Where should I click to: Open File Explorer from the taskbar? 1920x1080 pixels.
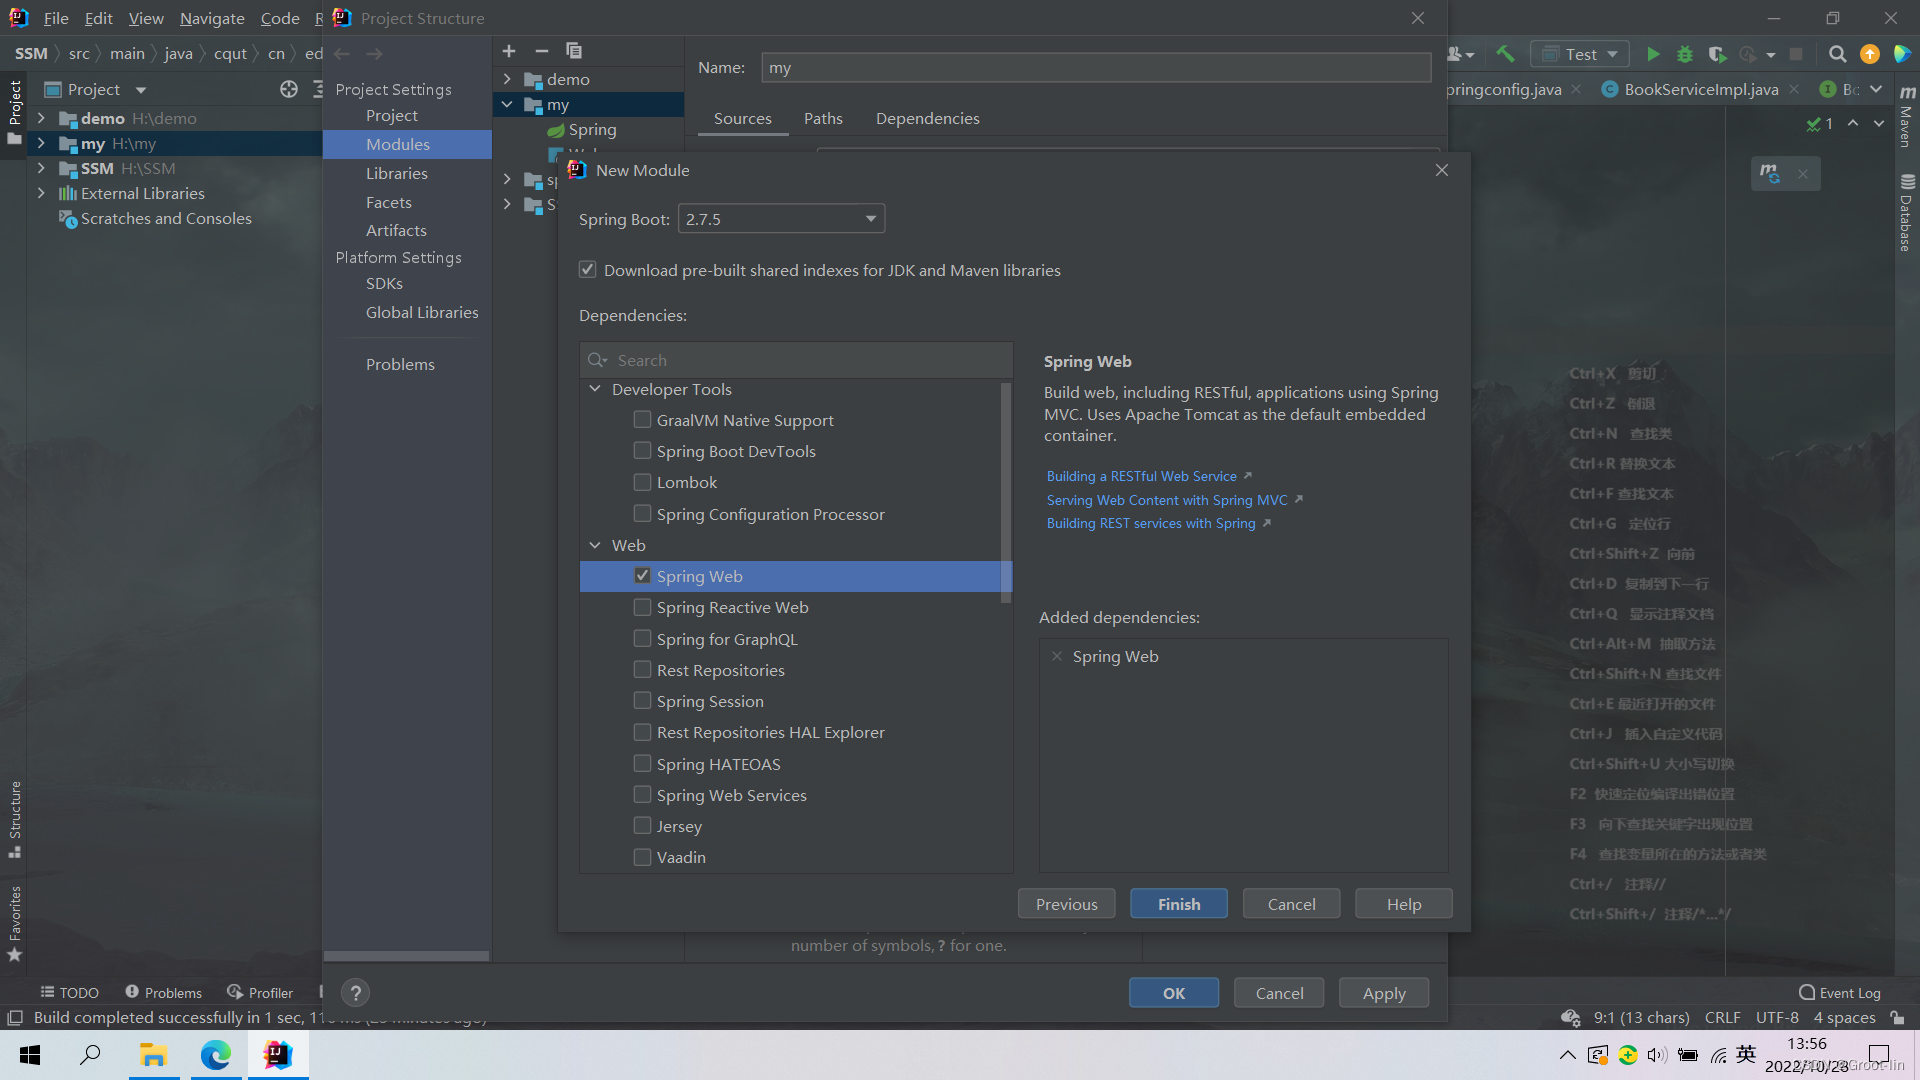click(153, 1055)
